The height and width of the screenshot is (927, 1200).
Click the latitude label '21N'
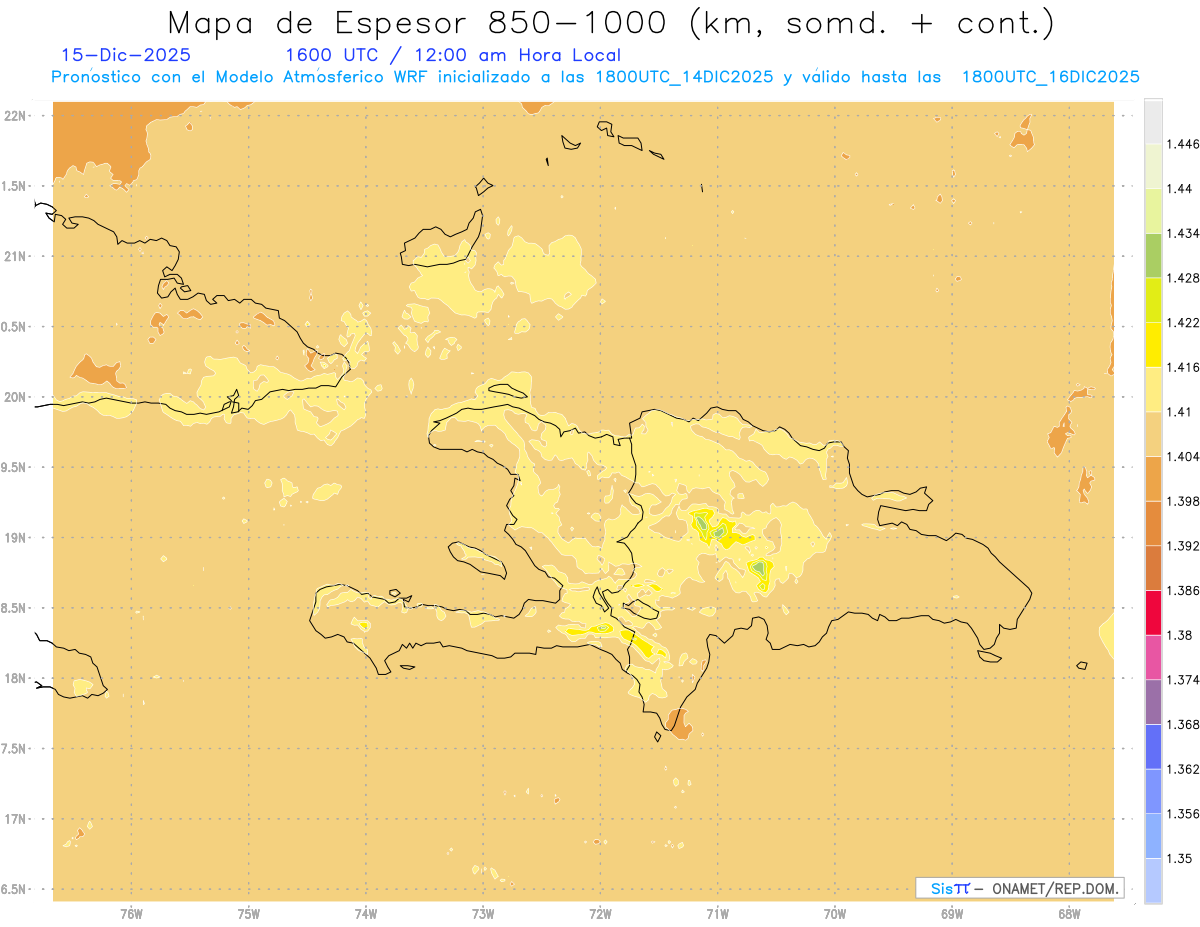click(x=16, y=257)
